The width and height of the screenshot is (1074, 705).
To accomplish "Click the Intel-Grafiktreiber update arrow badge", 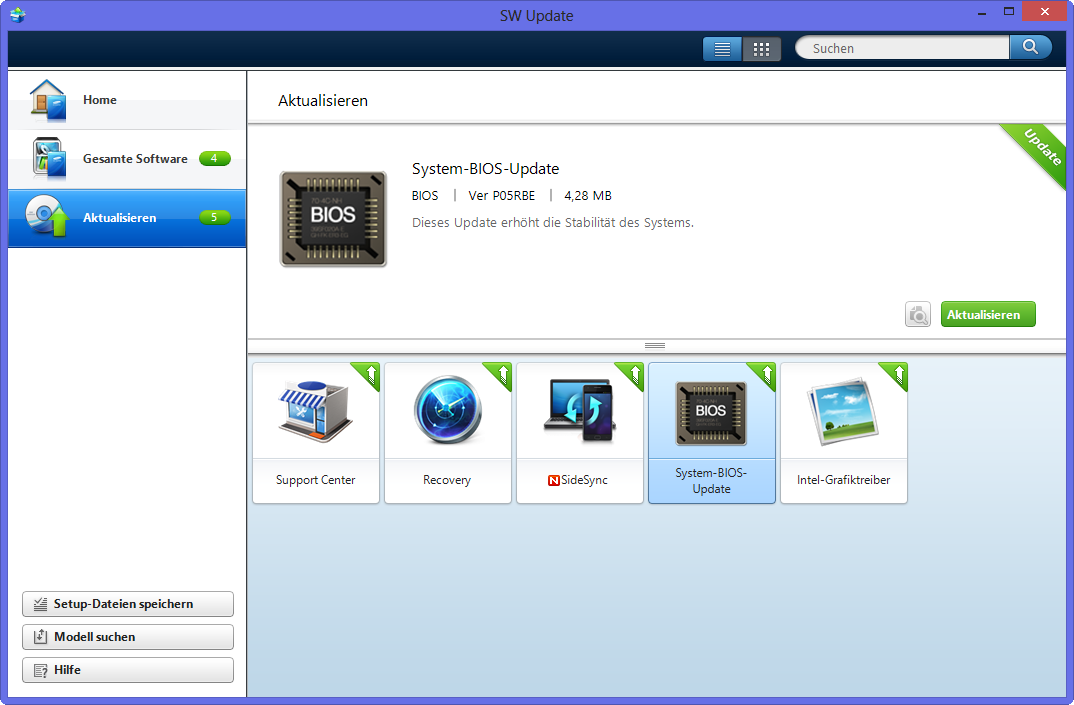I will point(897,374).
